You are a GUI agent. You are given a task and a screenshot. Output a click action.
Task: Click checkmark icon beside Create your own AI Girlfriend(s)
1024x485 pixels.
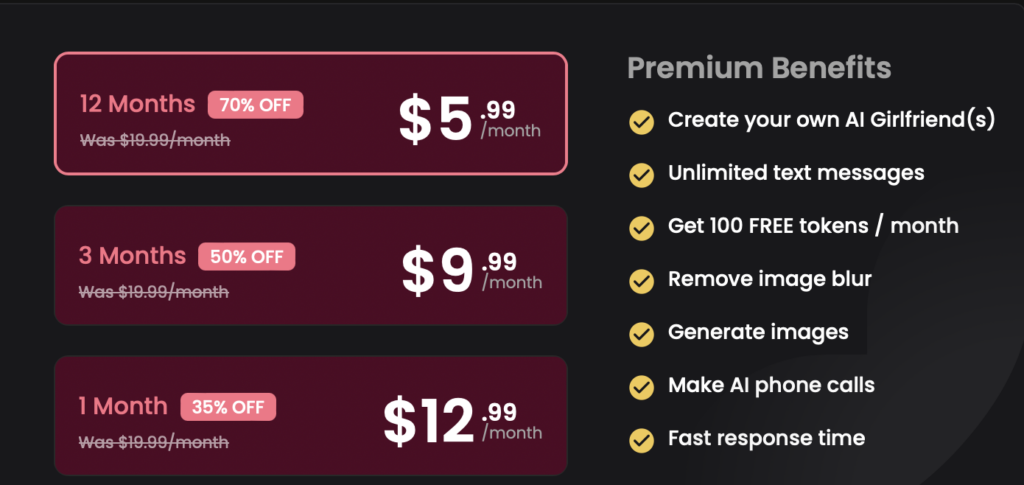coord(641,122)
